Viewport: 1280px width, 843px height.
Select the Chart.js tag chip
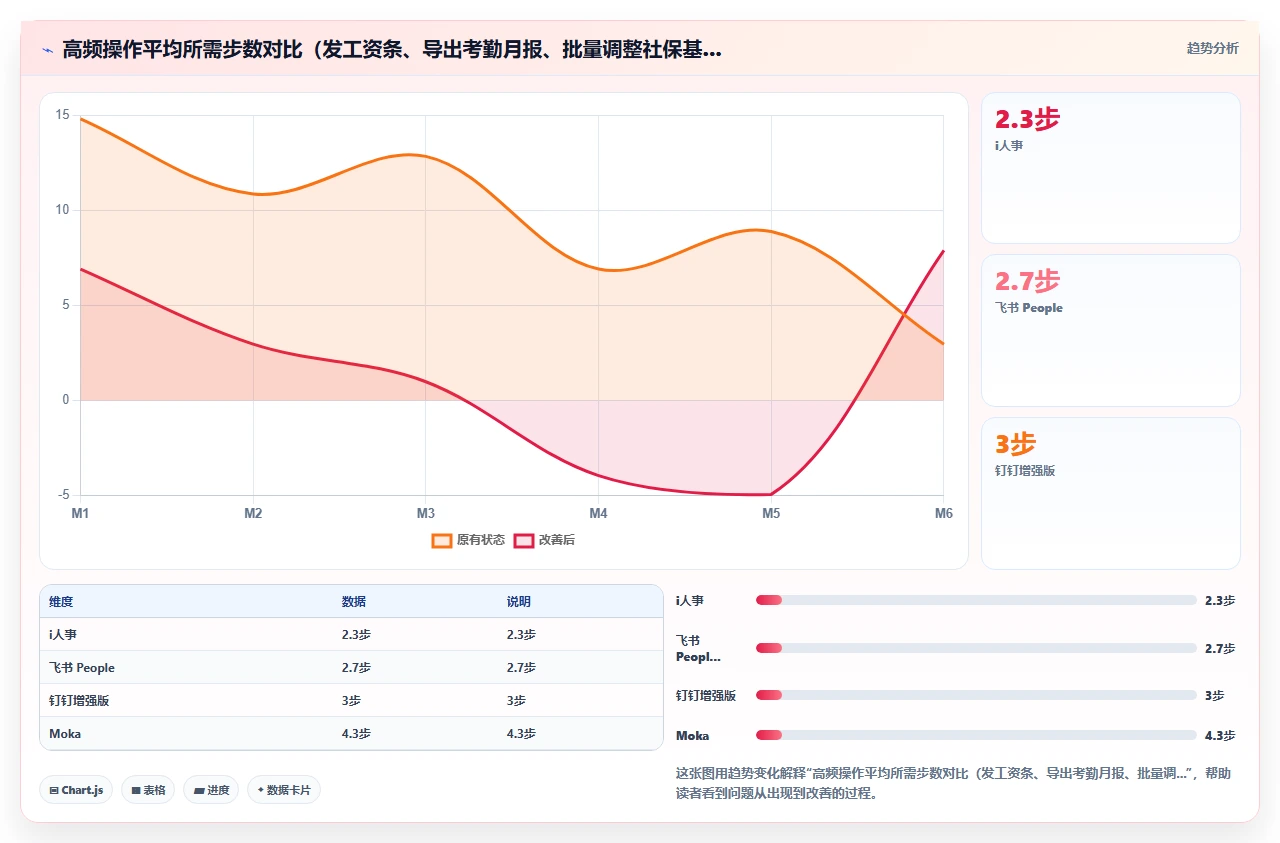point(77,790)
